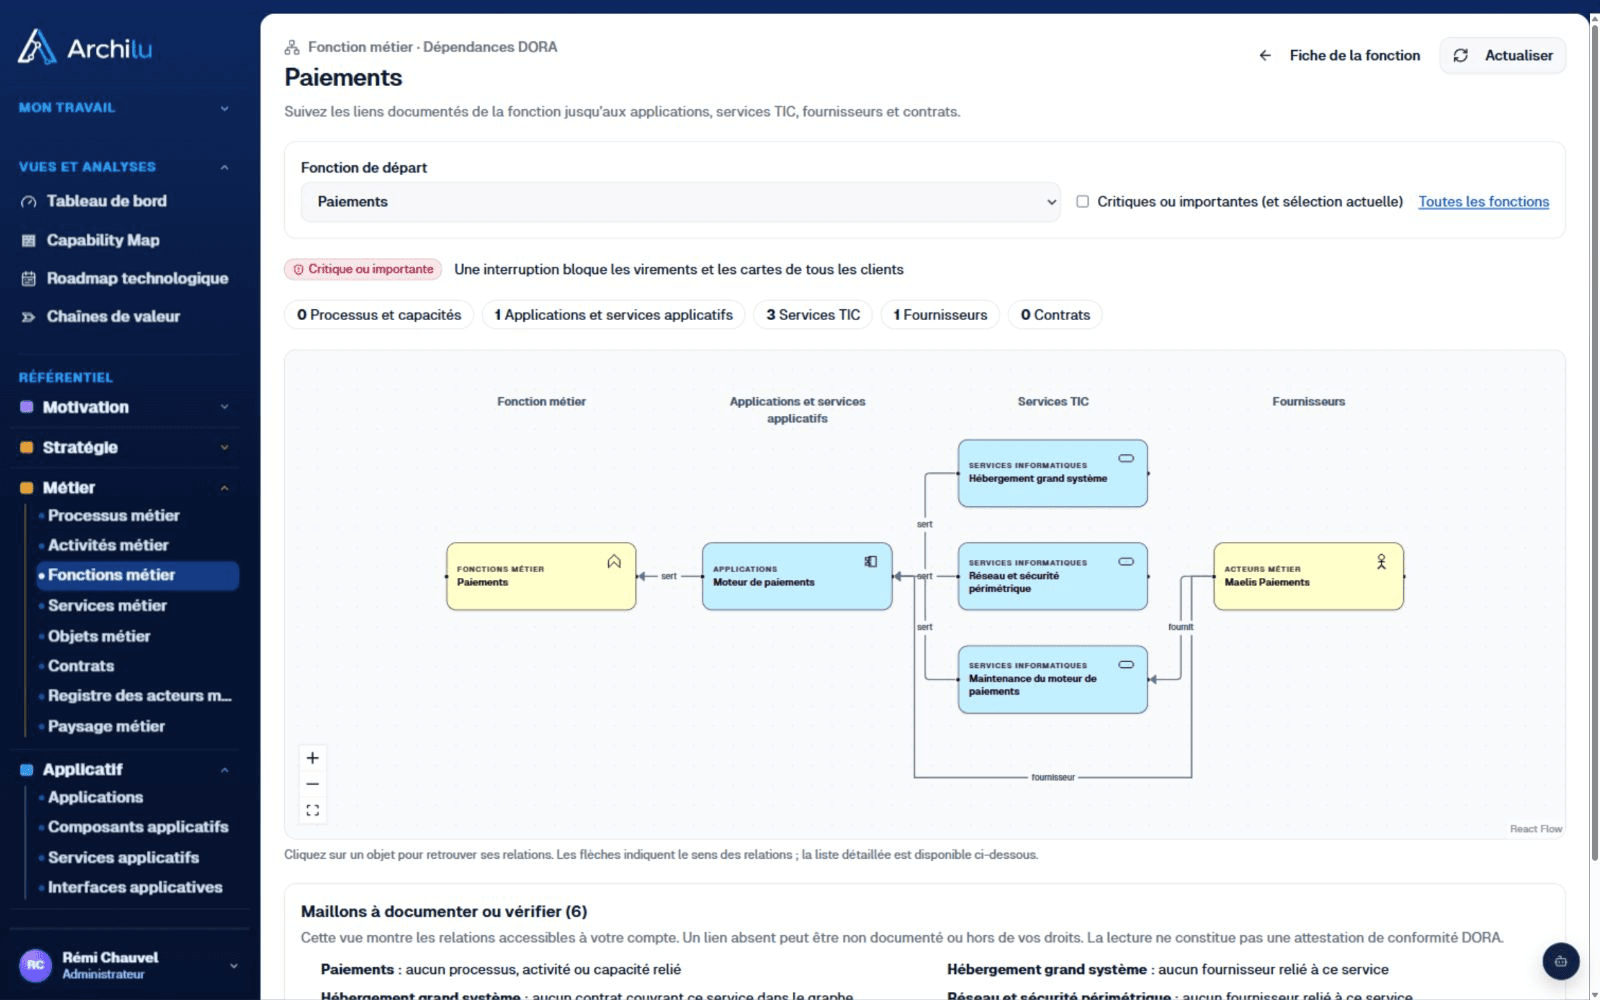
Task: Click the Chaînes de valeur arrows icon
Action: coord(29,317)
